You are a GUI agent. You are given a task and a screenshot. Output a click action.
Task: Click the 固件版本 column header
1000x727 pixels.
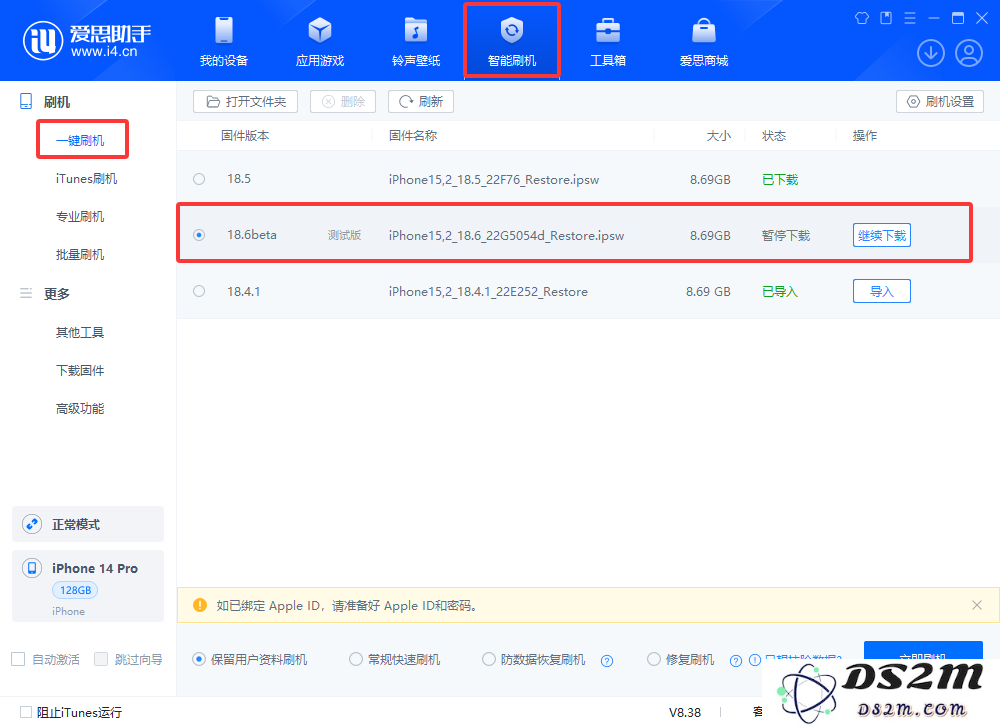[x=245, y=136]
